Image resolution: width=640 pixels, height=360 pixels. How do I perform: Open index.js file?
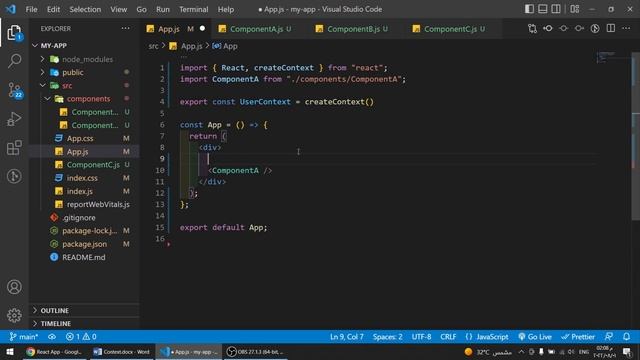pos(84,191)
